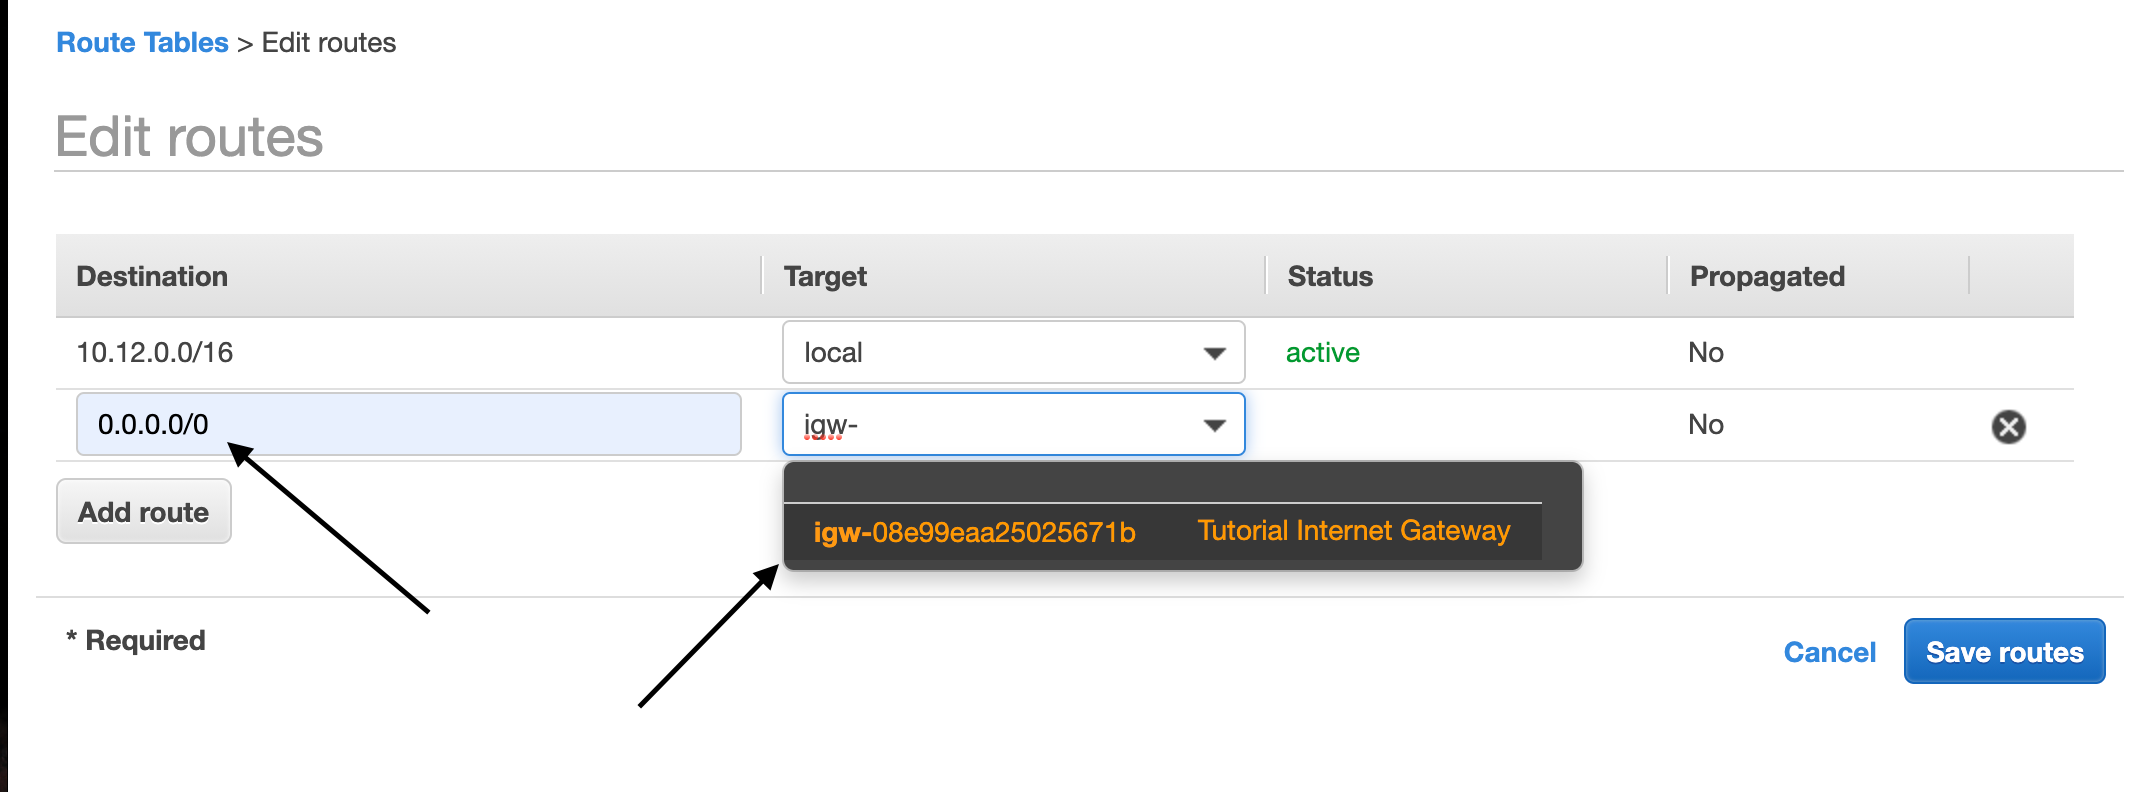The image size is (2142, 792).
Task: Click the Destination column header
Action: [152, 276]
